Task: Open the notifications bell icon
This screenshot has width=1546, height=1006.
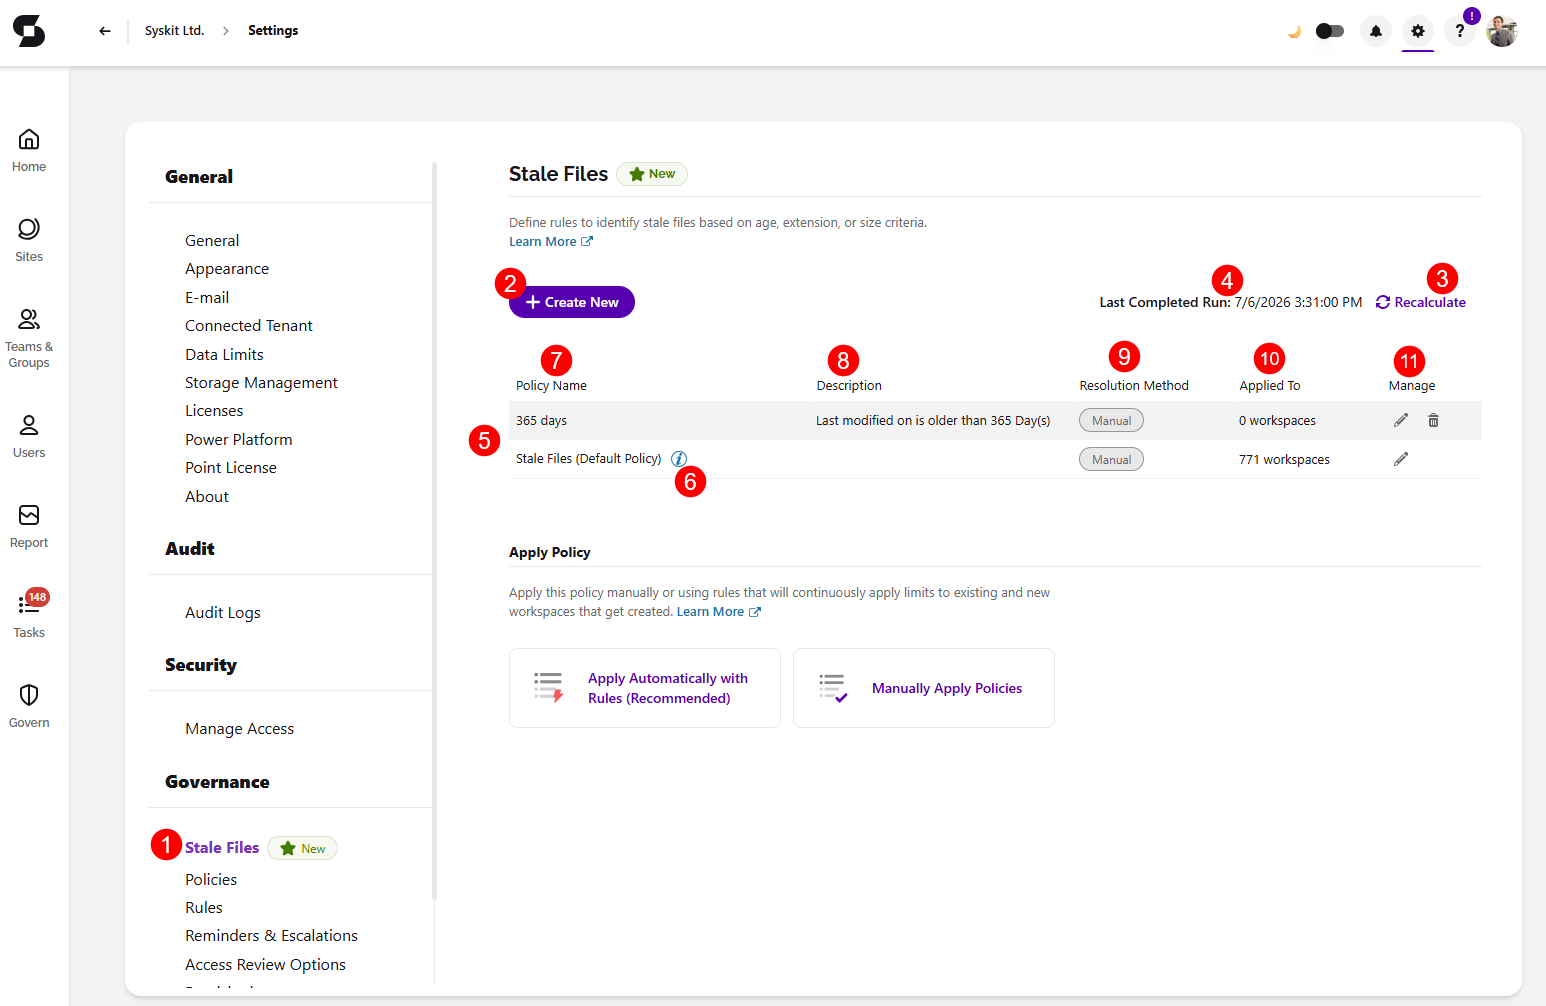Action: 1376,31
